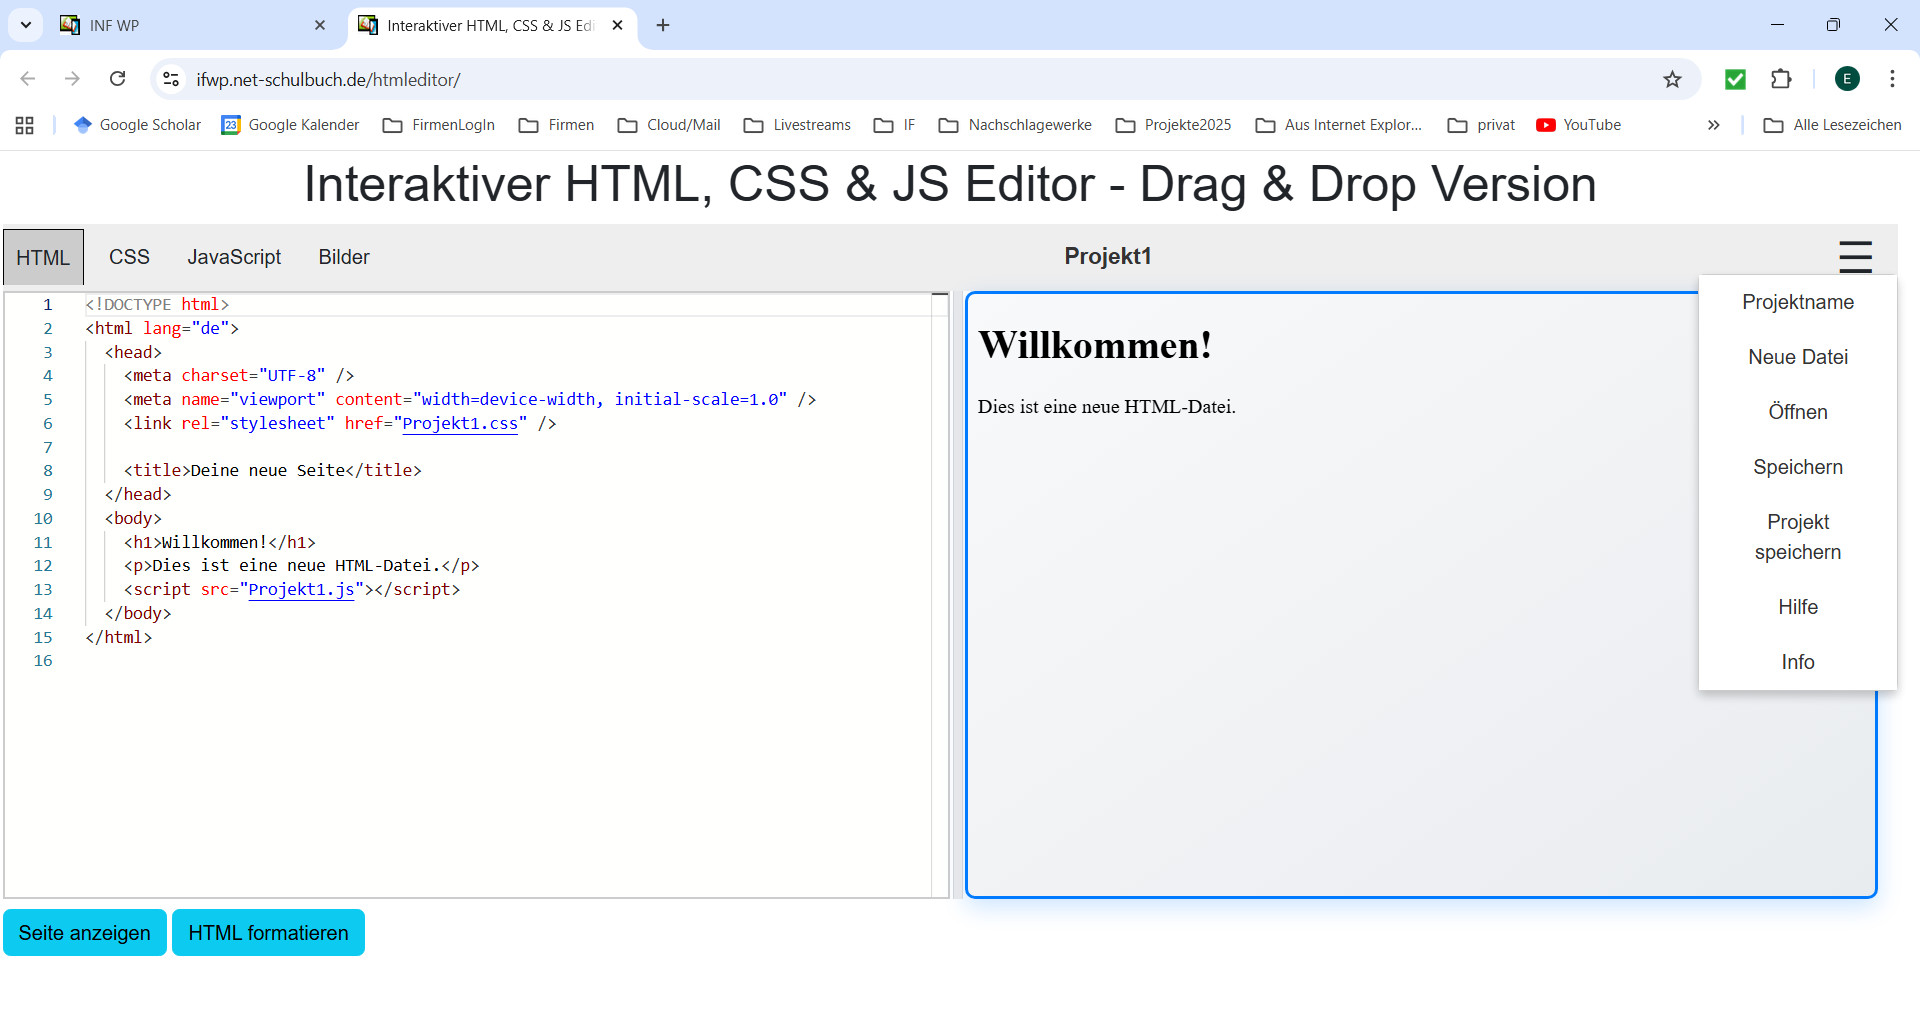Click the hamburger menu icon

point(1855,257)
